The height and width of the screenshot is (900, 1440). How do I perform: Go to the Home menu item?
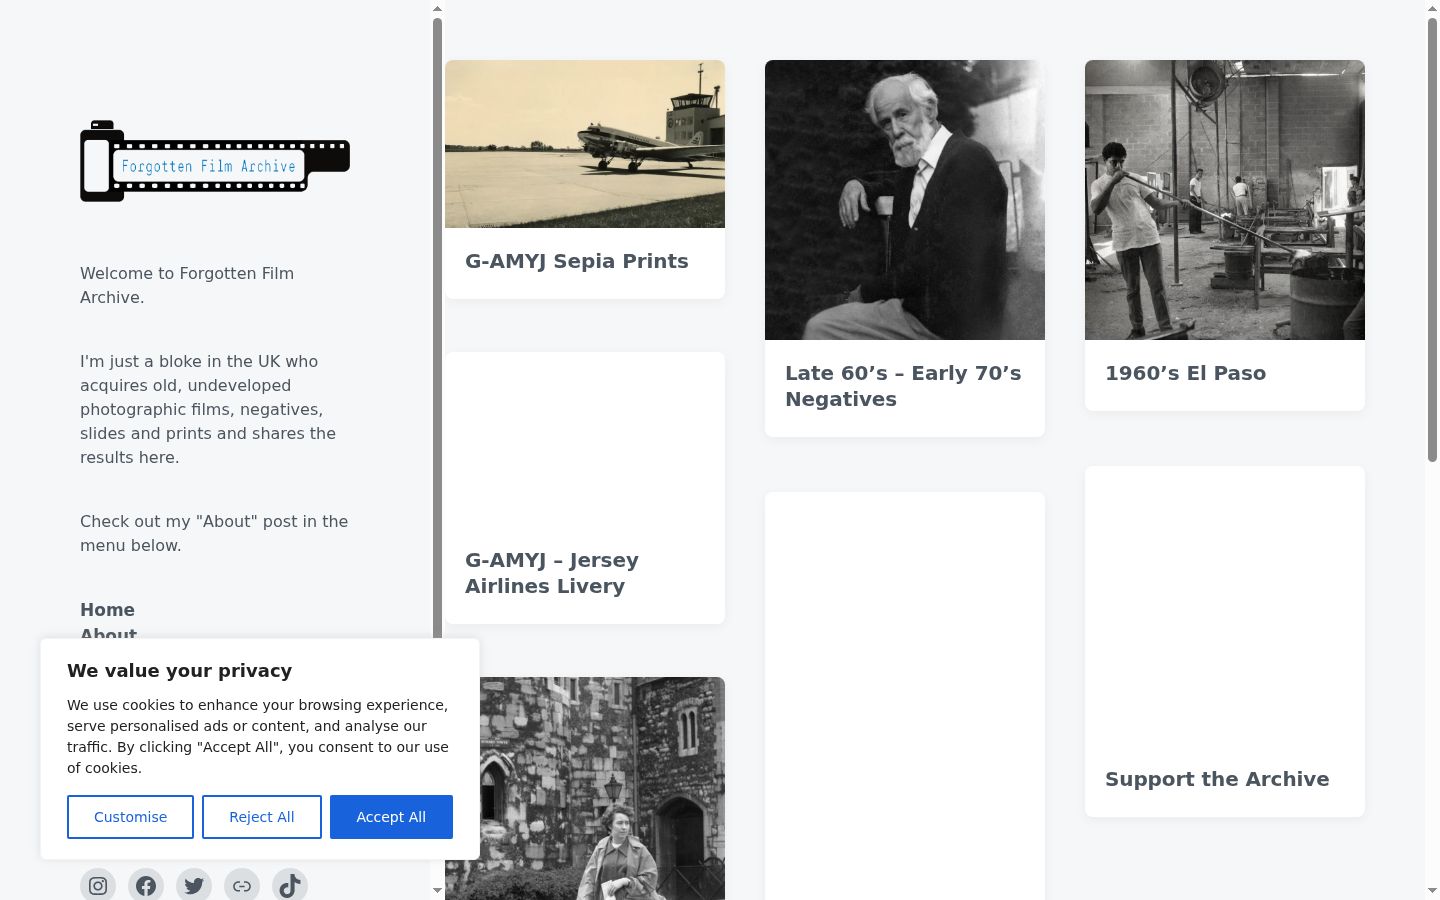click(107, 610)
